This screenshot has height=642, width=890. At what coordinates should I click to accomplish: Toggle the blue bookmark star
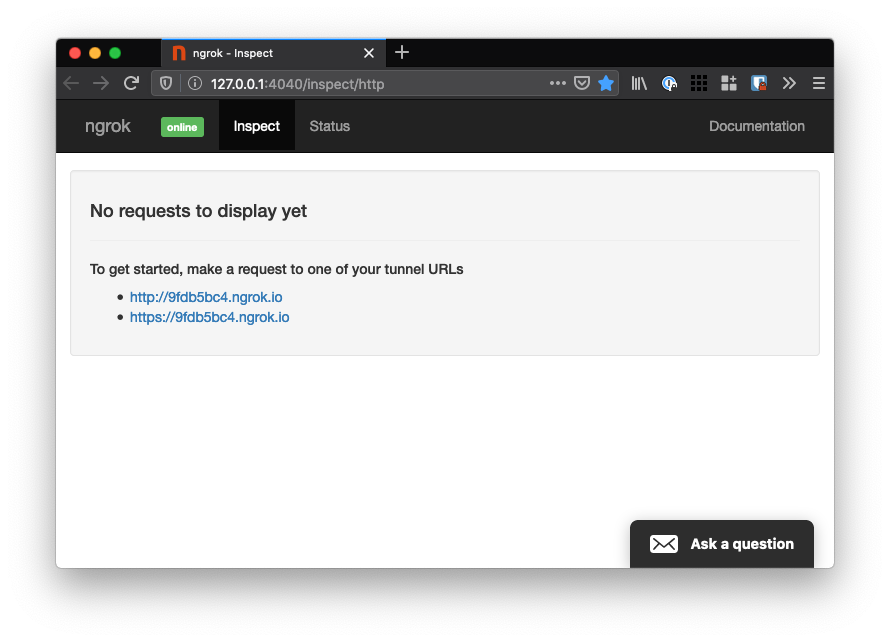coord(606,83)
